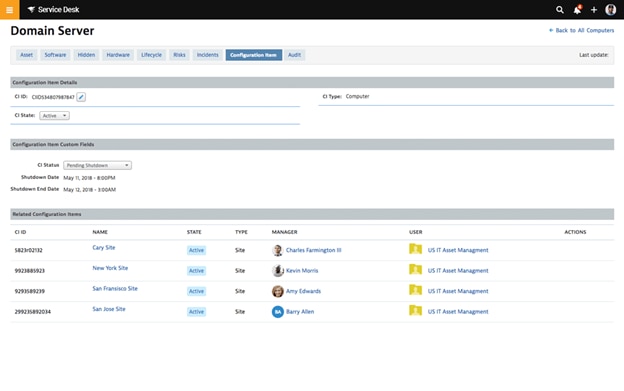Click folder icon in Cary Site row
Screen dimensions: 624x391
point(415,249)
